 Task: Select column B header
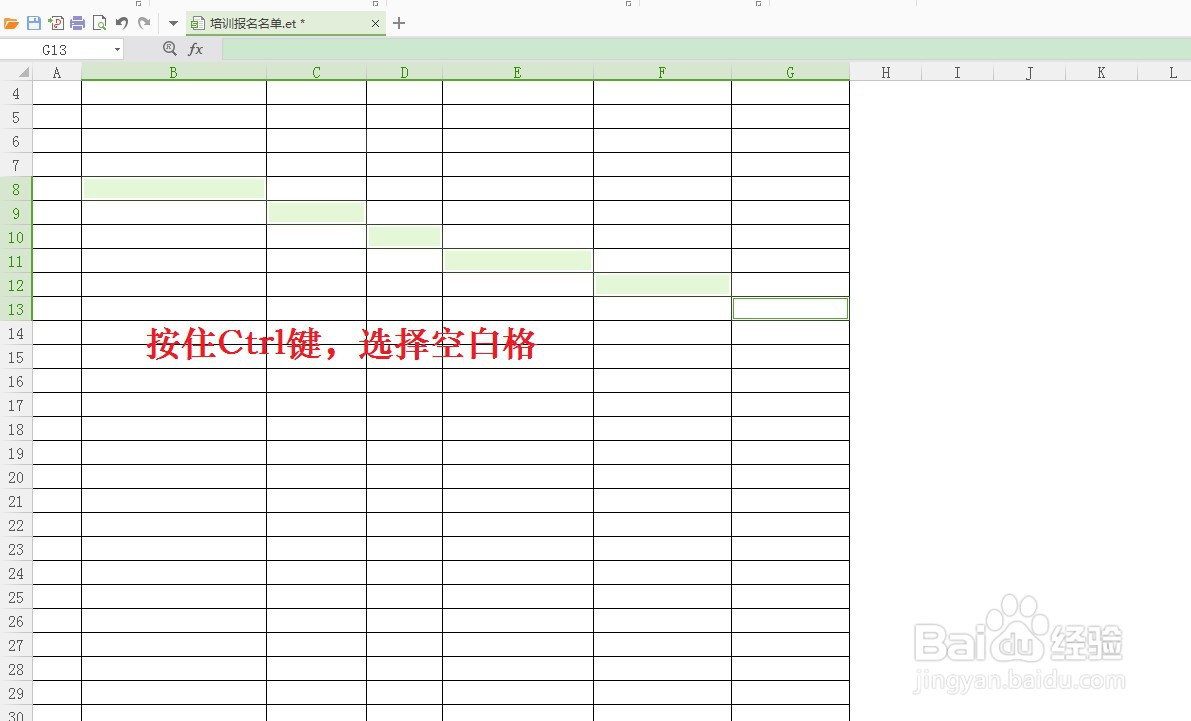[173, 72]
